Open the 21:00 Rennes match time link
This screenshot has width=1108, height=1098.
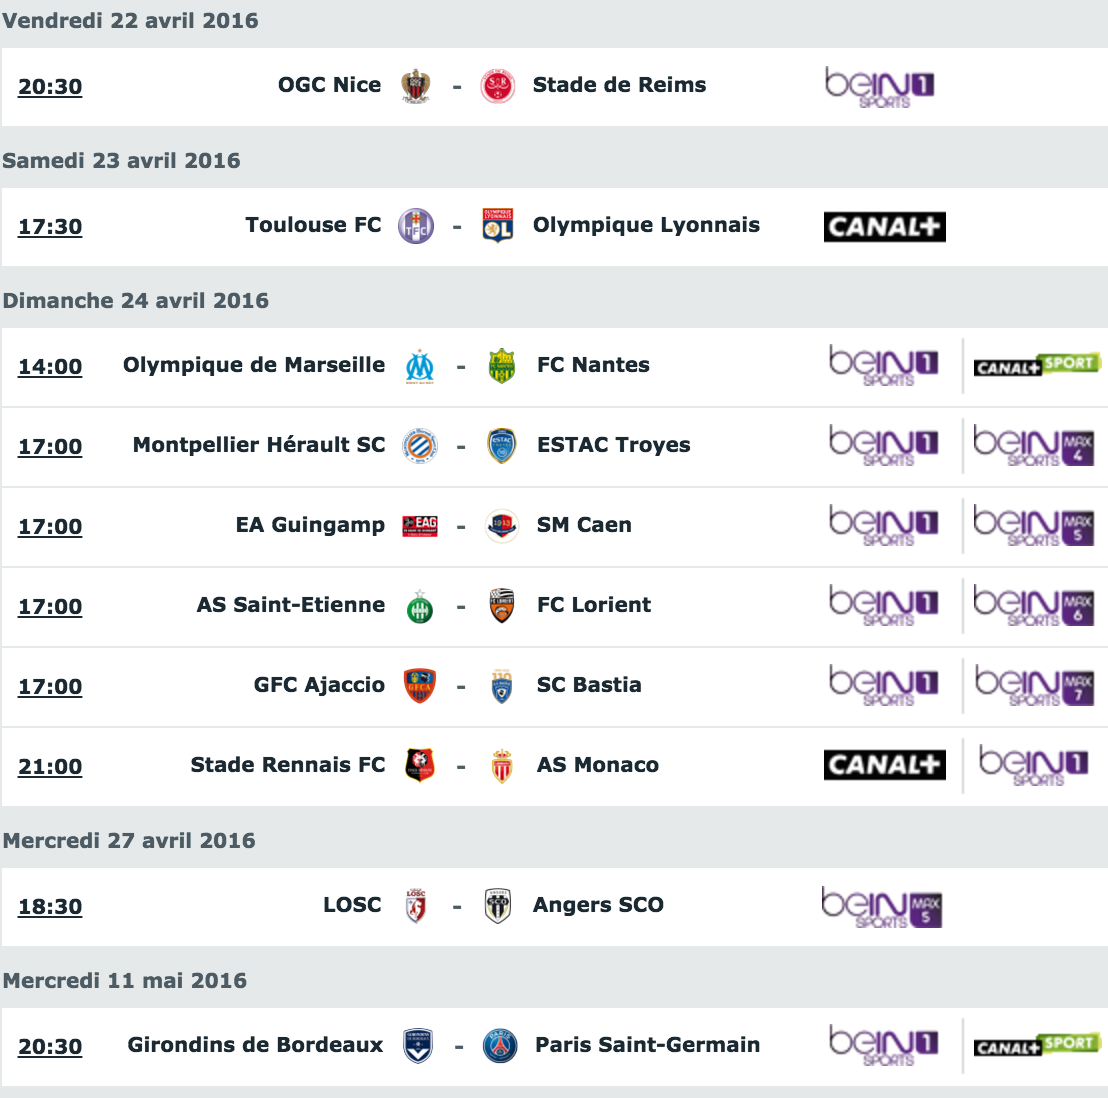point(50,767)
